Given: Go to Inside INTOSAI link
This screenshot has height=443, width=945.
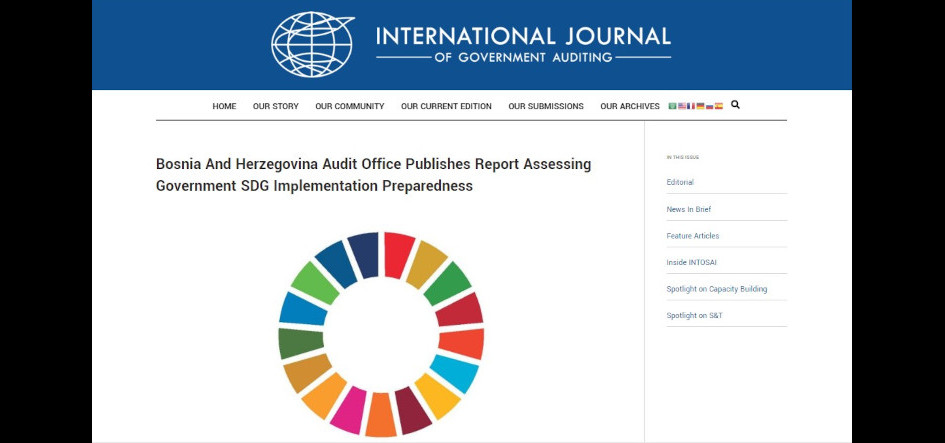Looking at the screenshot, I should (691, 262).
